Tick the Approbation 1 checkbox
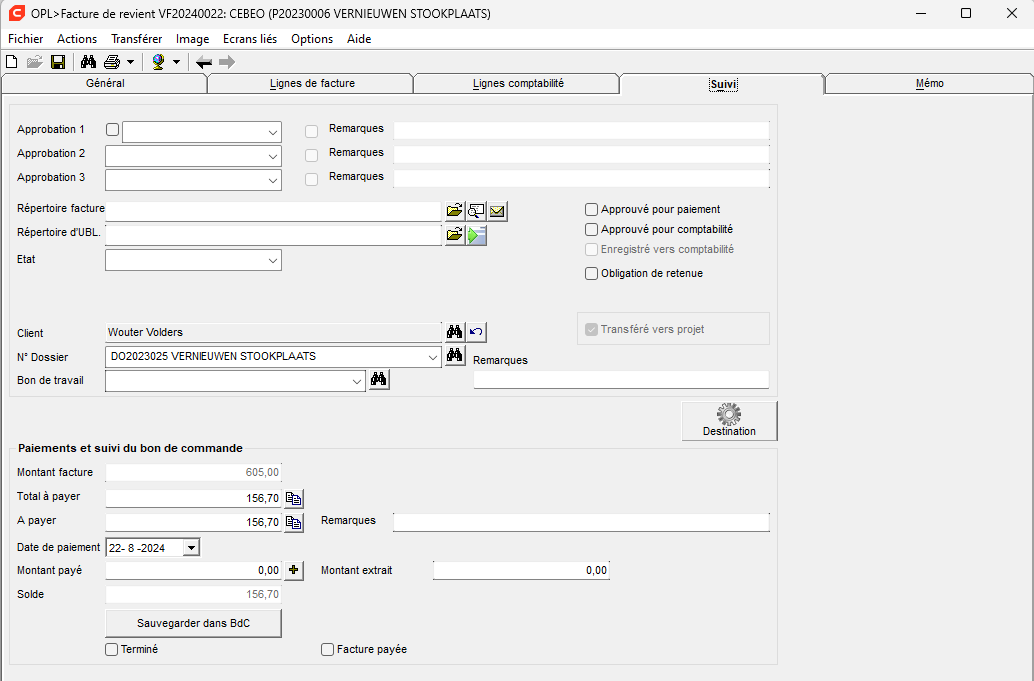 [113, 129]
